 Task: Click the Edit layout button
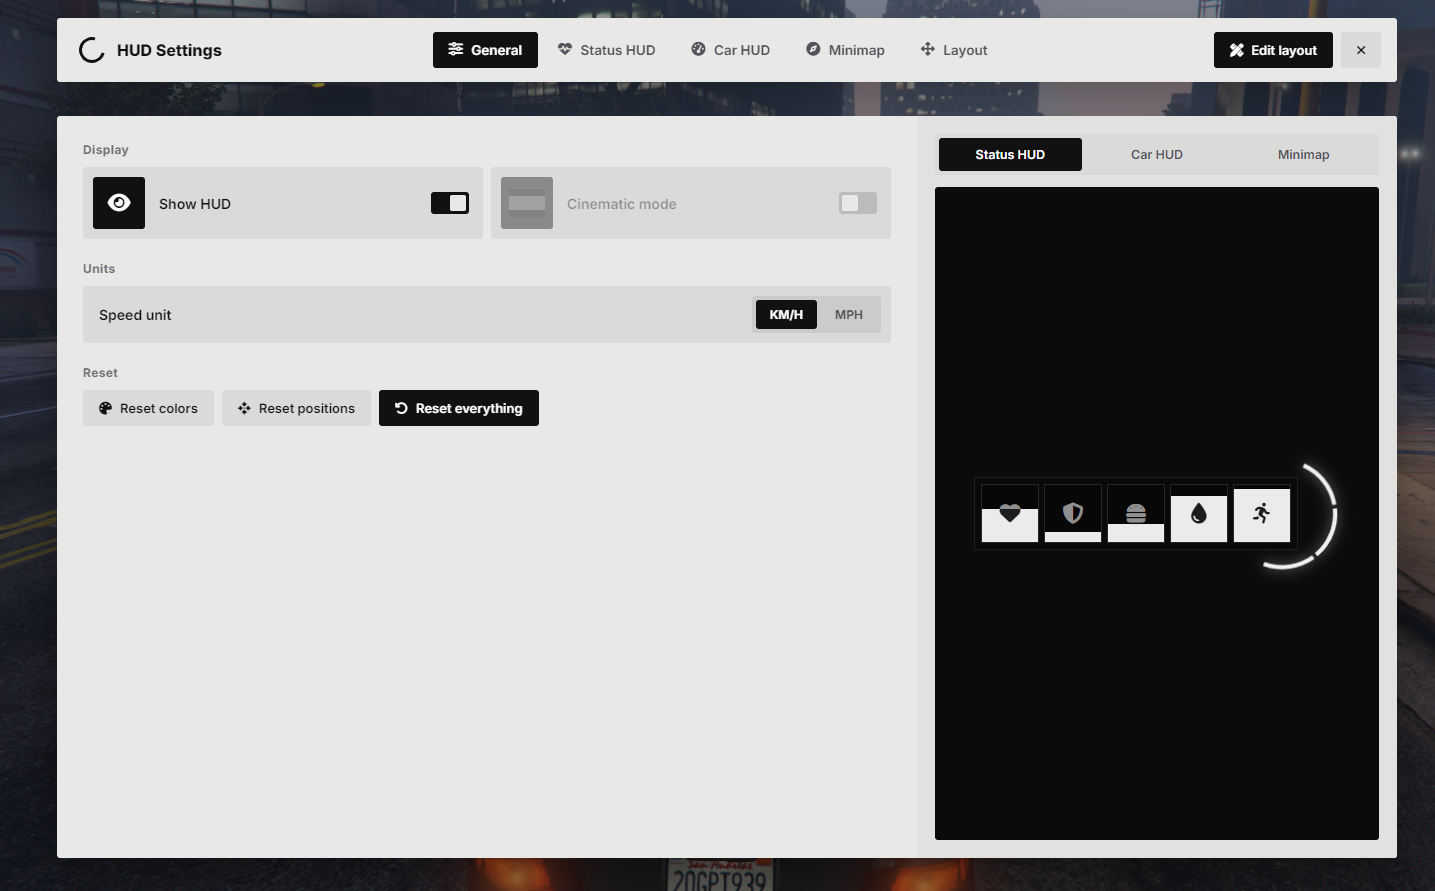pos(1273,50)
